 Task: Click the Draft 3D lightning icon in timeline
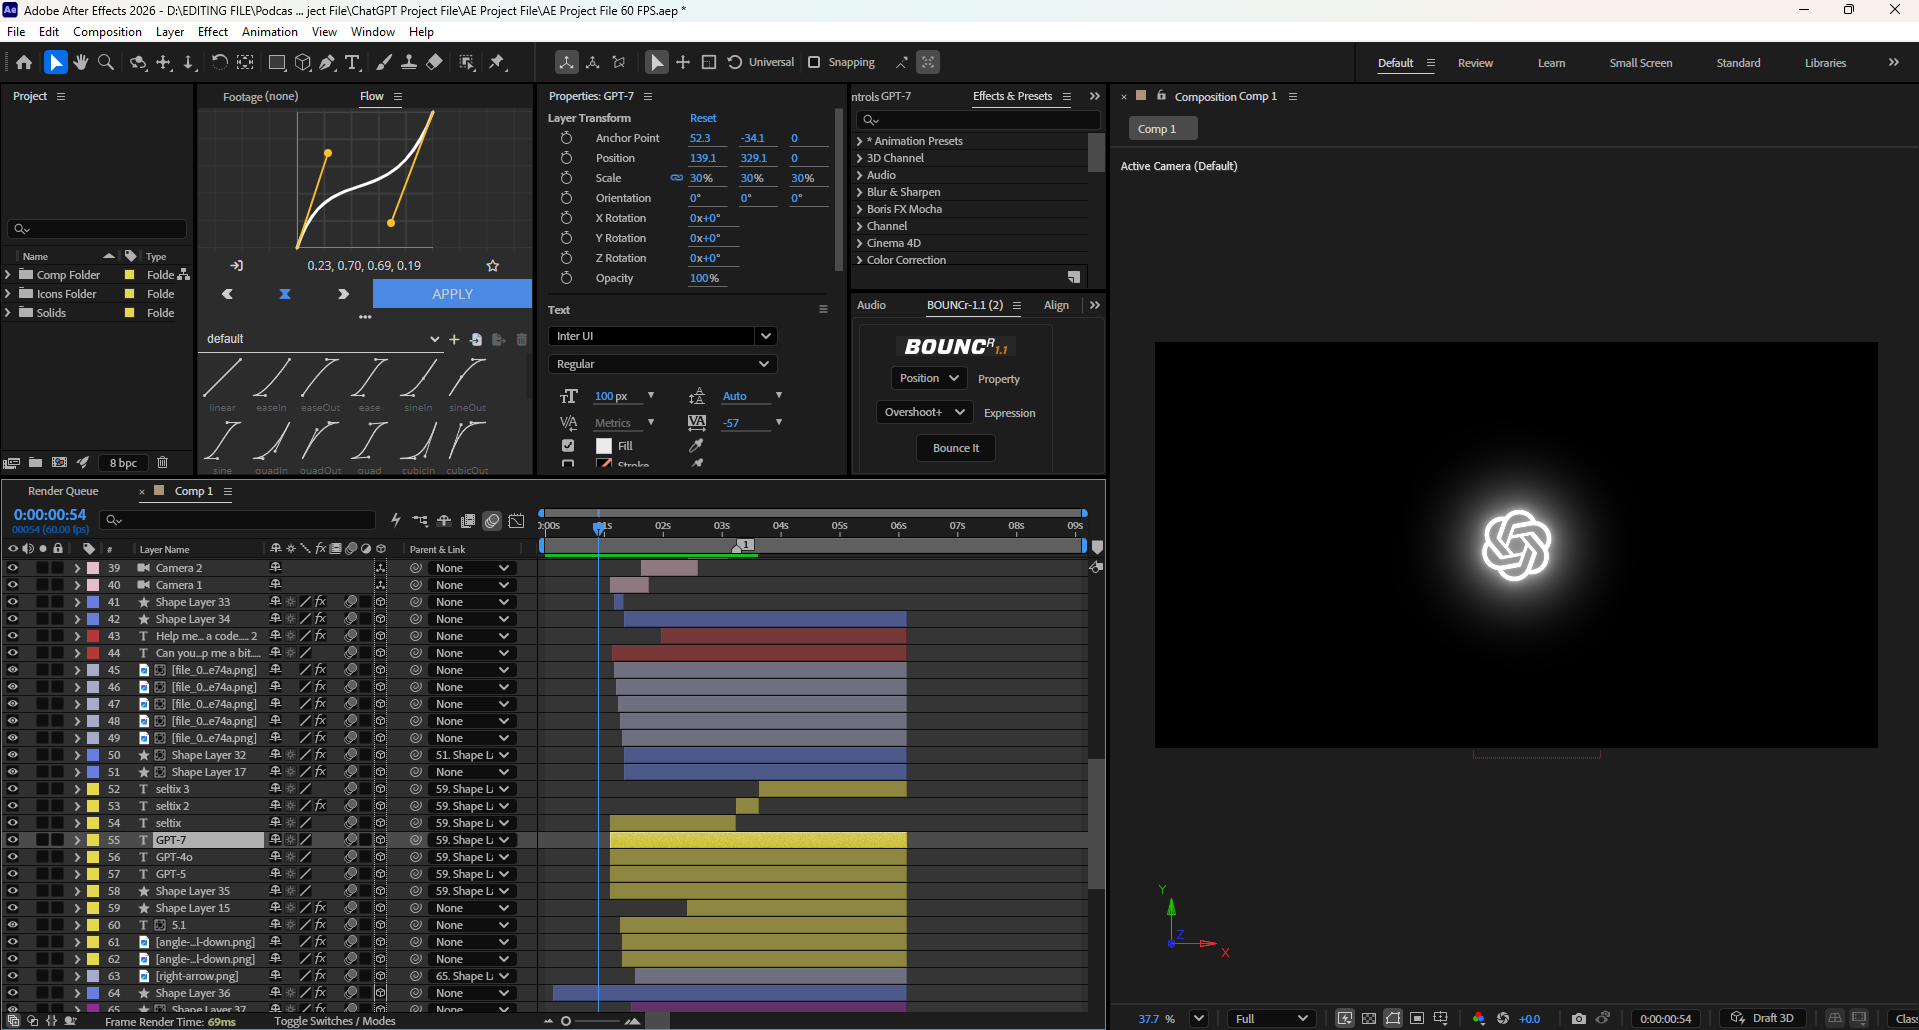(x=396, y=521)
